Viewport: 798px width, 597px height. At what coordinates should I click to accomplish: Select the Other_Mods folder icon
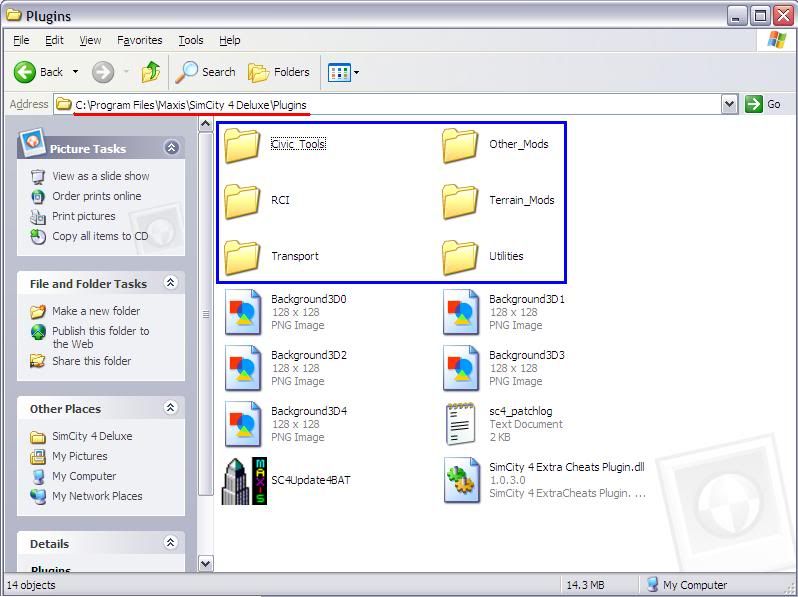[460, 146]
